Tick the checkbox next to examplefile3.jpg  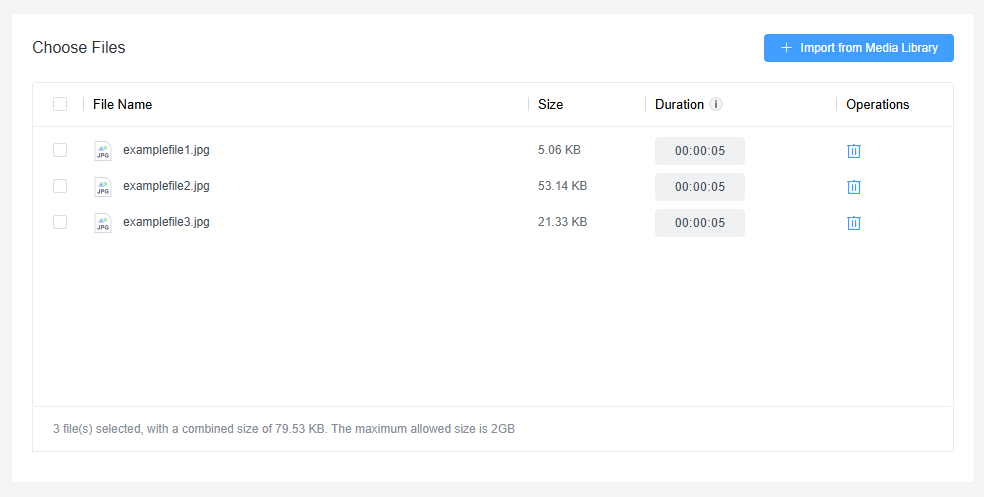60,222
